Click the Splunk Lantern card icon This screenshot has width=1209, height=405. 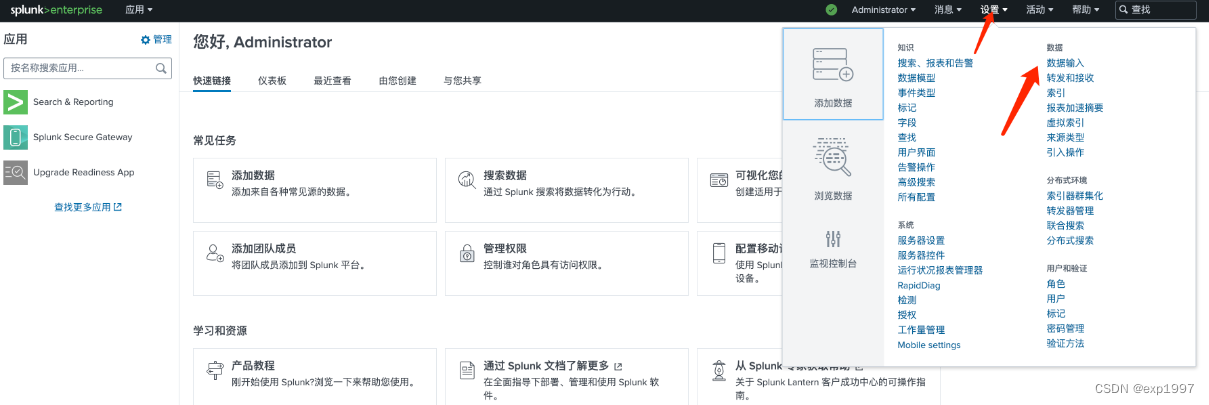click(718, 371)
